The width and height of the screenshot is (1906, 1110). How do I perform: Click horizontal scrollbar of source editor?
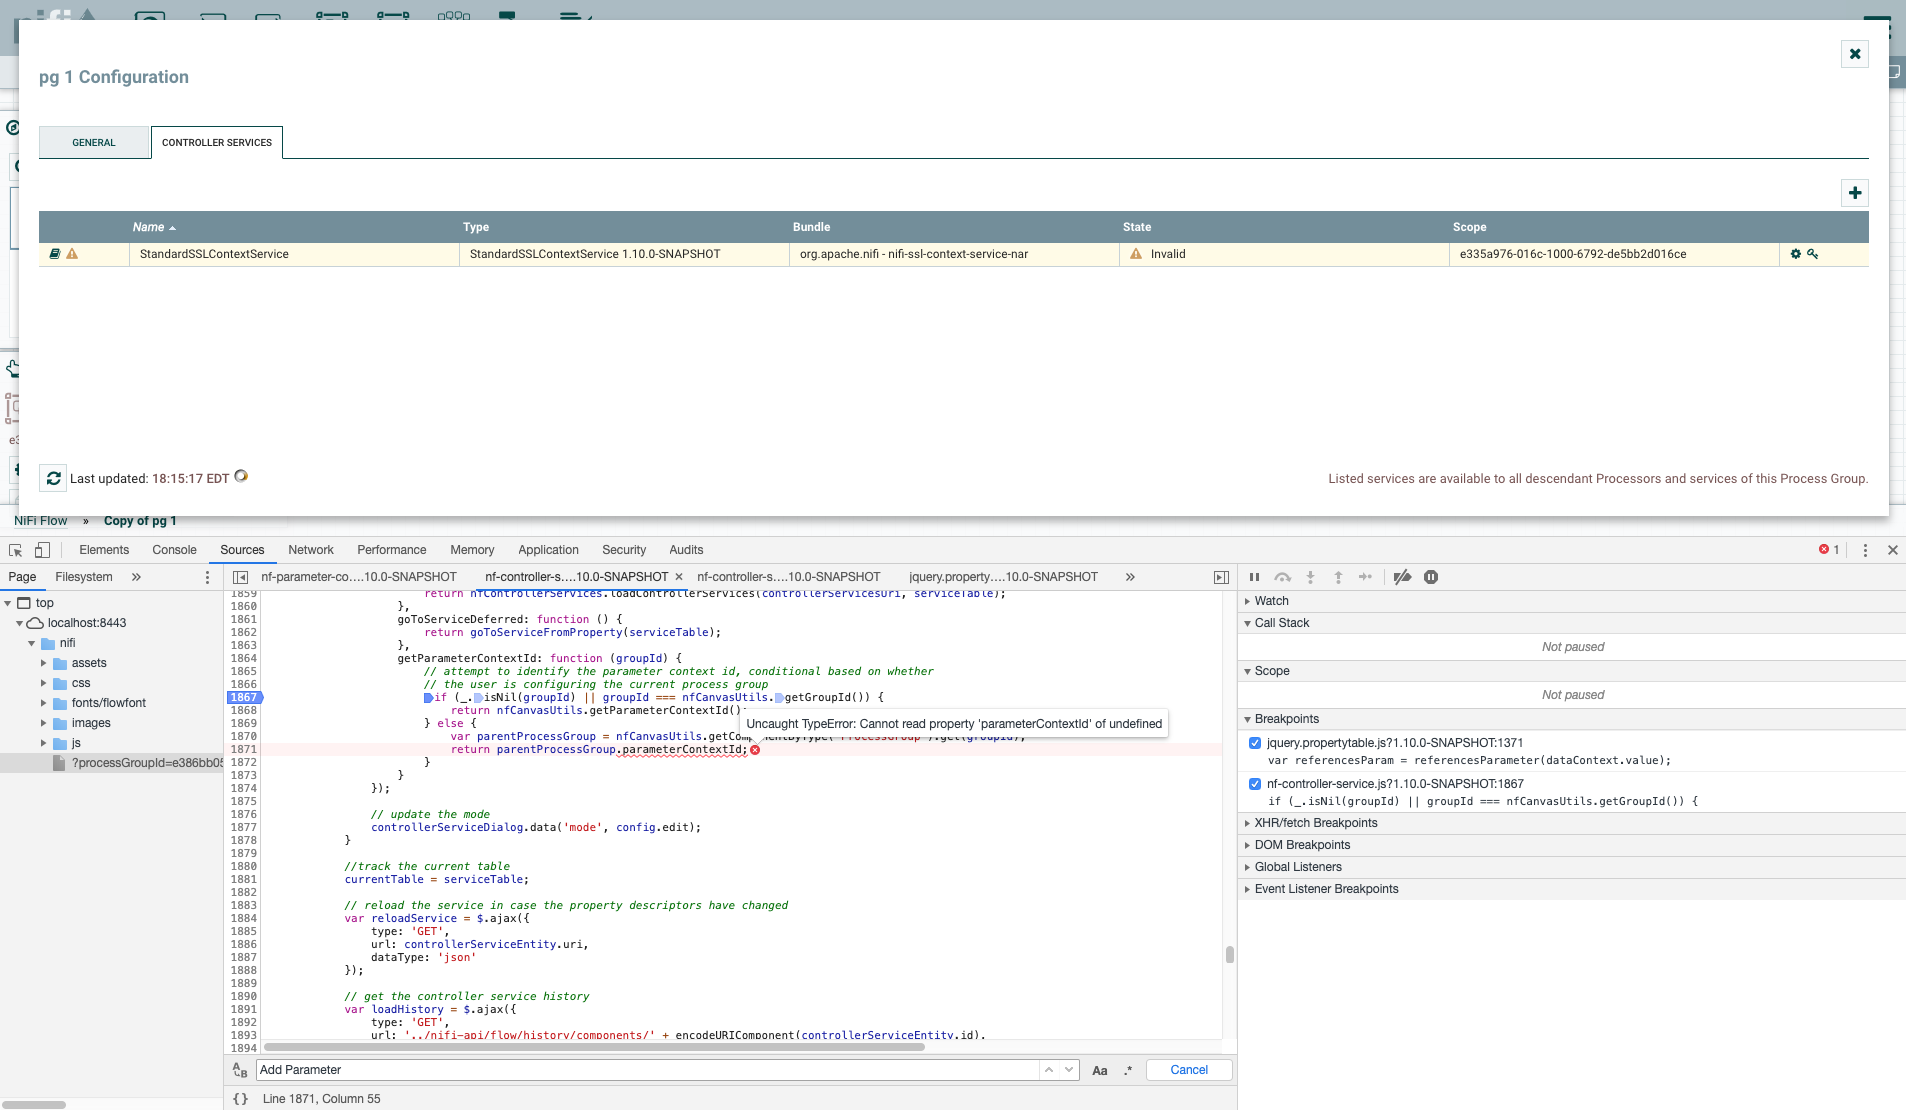(594, 1047)
